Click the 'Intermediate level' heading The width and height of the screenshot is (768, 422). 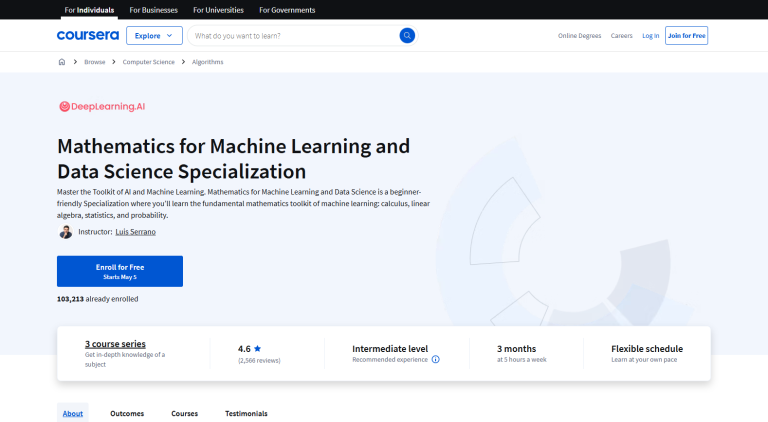(390, 349)
